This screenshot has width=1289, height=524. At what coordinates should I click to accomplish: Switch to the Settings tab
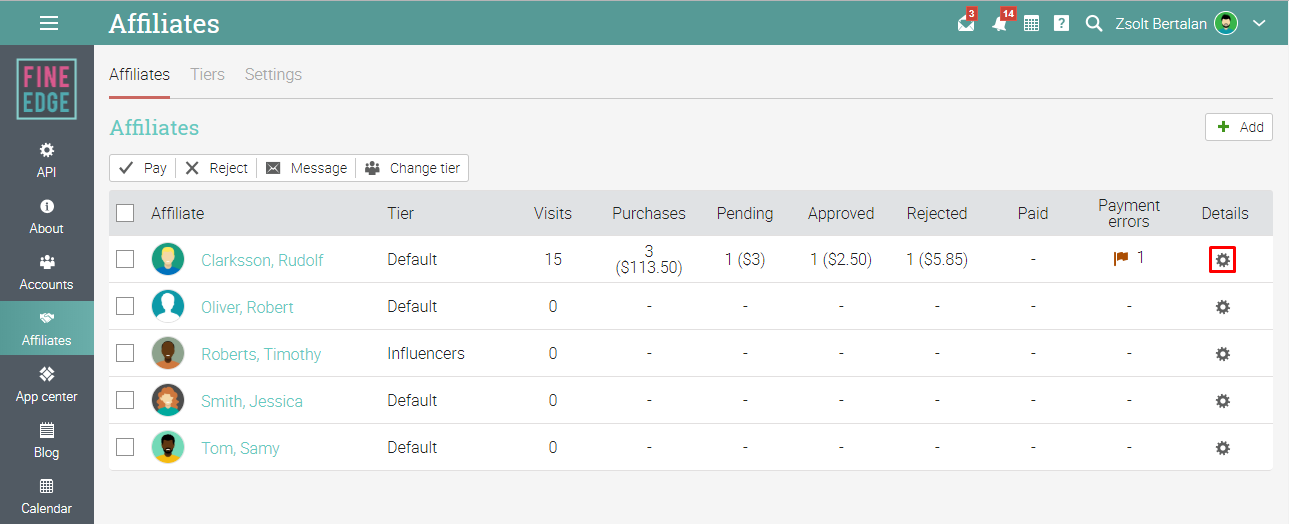click(x=273, y=75)
